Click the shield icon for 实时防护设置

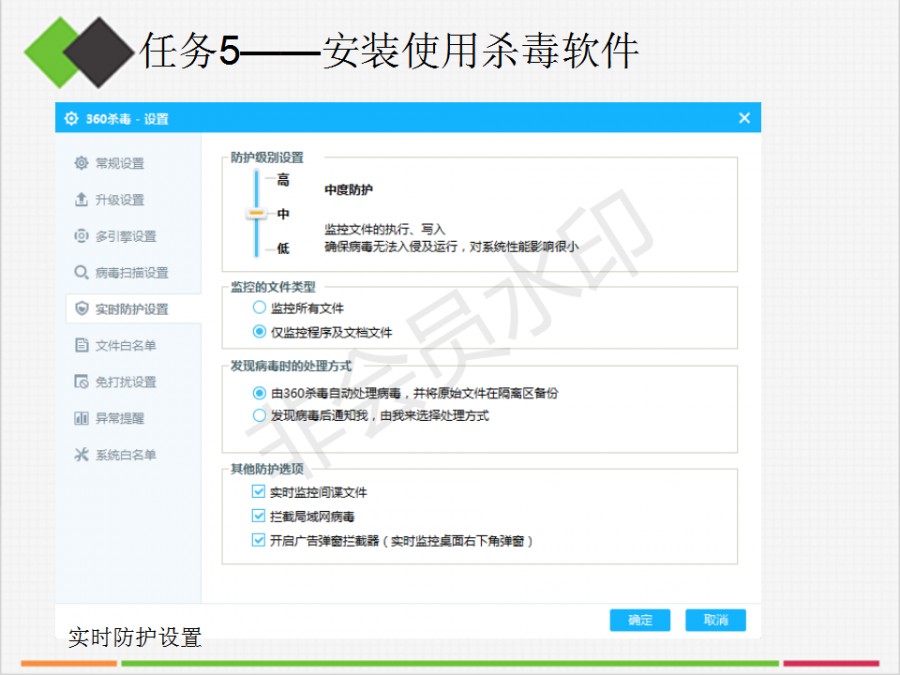tap(81, 309)
